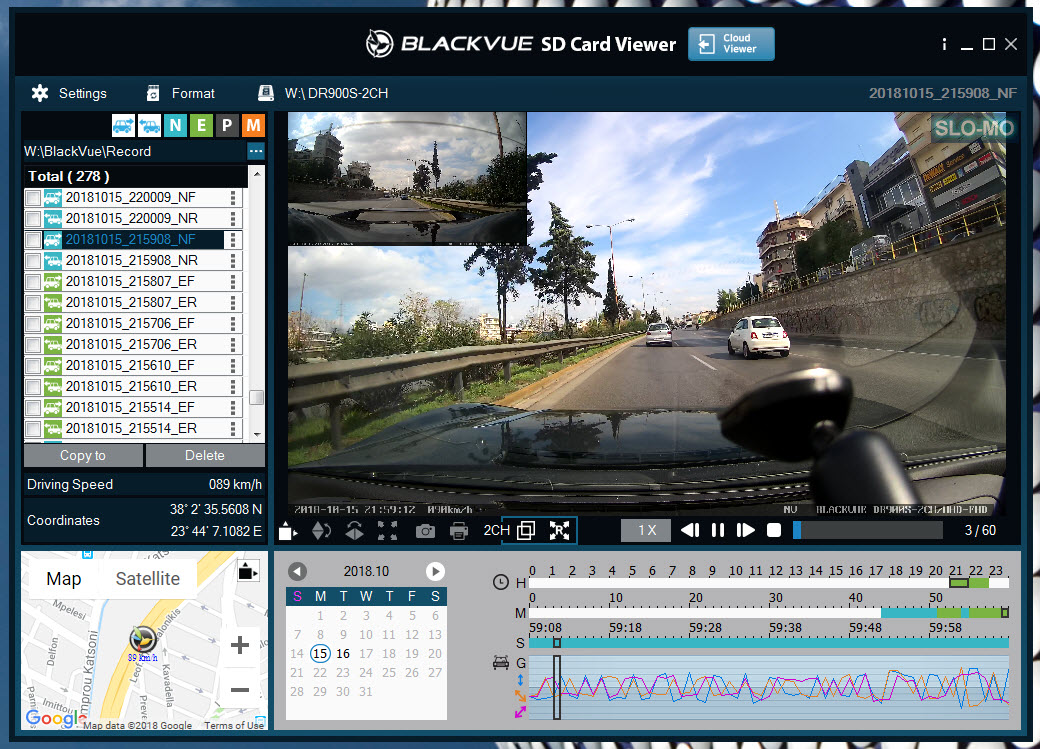The image size is (1040, 749).
Task: Click the W:\ DR900S-2CH drive icon
Action: pyautogui.click(x=266, y=93)
